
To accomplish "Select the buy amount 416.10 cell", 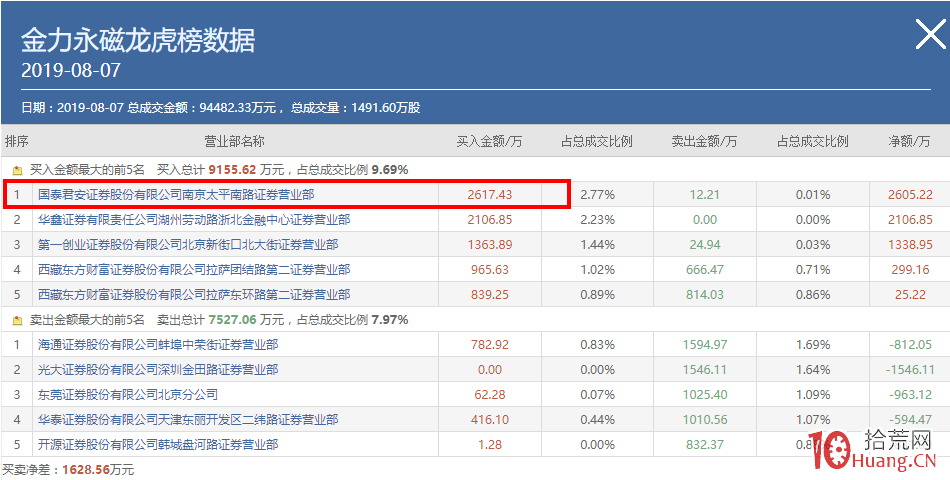I will coord(490,419).
